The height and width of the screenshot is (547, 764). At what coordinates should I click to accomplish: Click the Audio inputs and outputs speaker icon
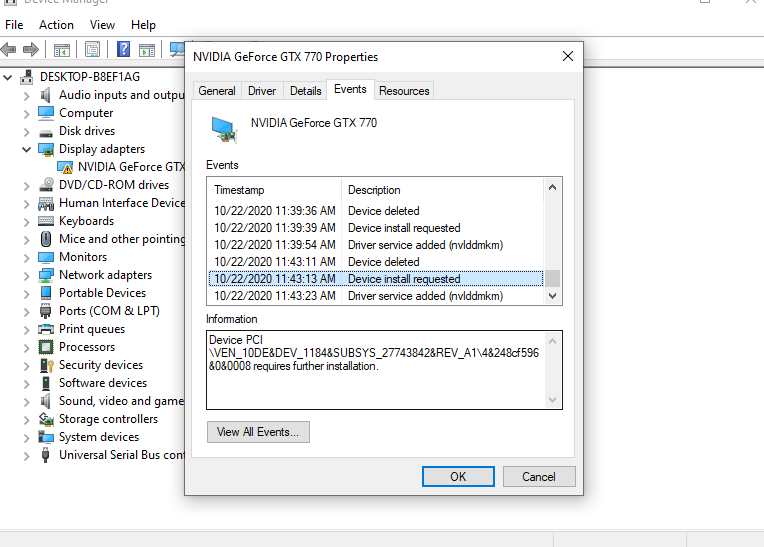46,95
